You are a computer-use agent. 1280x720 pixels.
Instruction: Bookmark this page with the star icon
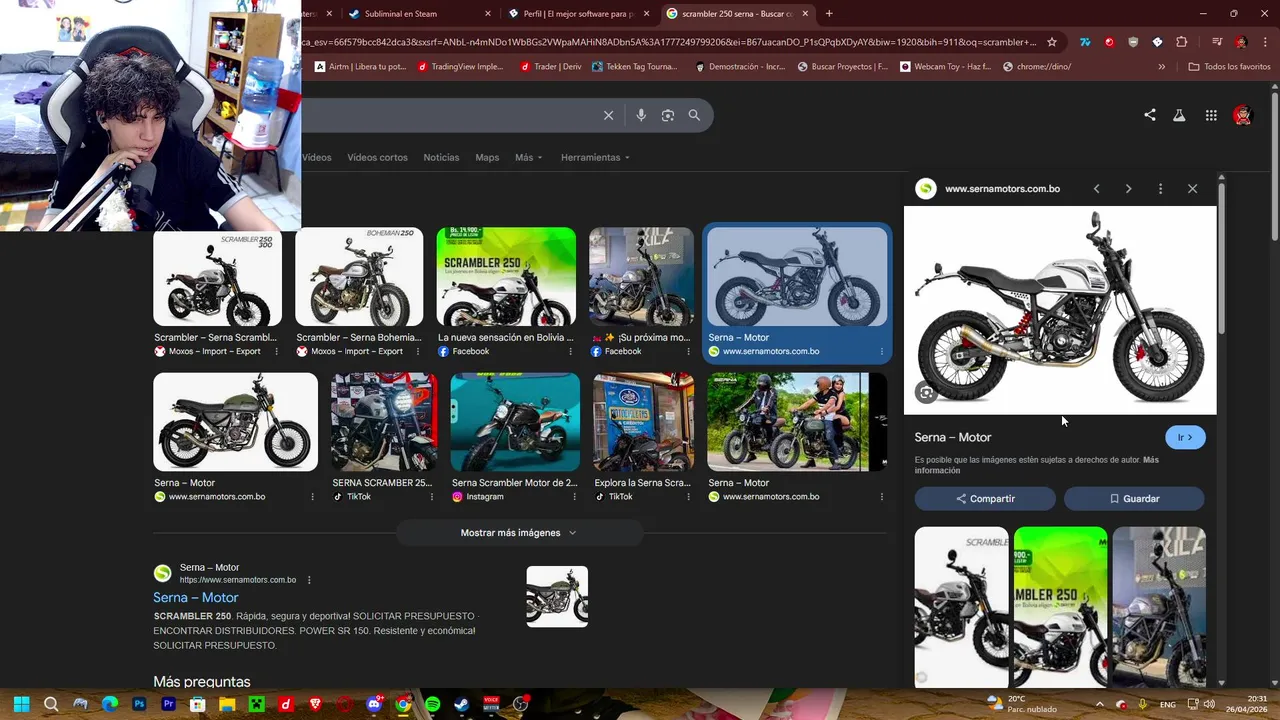[x=1052, y=42]
